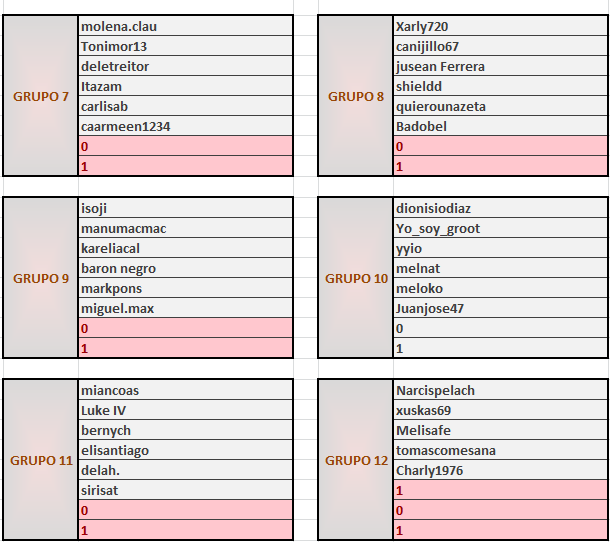610x542 pixels.
Task: Click the Juanjose47 cell
Action: [500, 309]
